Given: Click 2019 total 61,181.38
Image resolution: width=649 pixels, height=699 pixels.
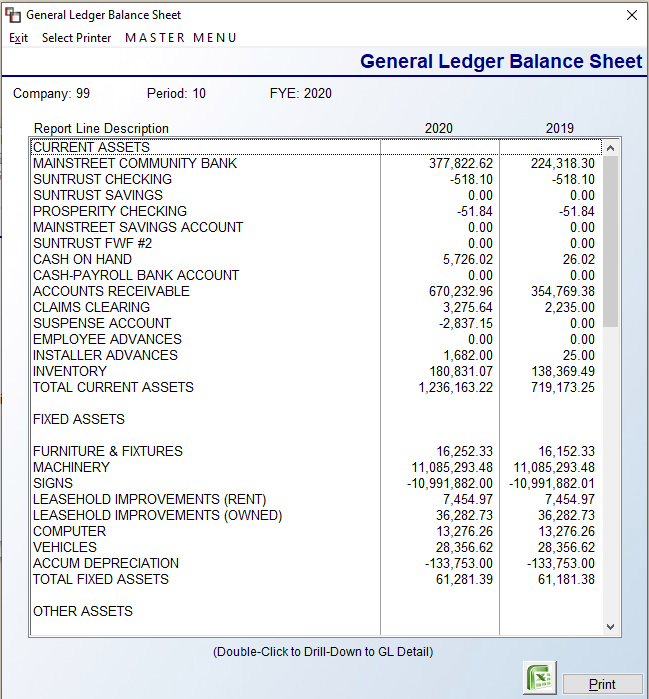Looking at the screenshot, I should 567,580.
